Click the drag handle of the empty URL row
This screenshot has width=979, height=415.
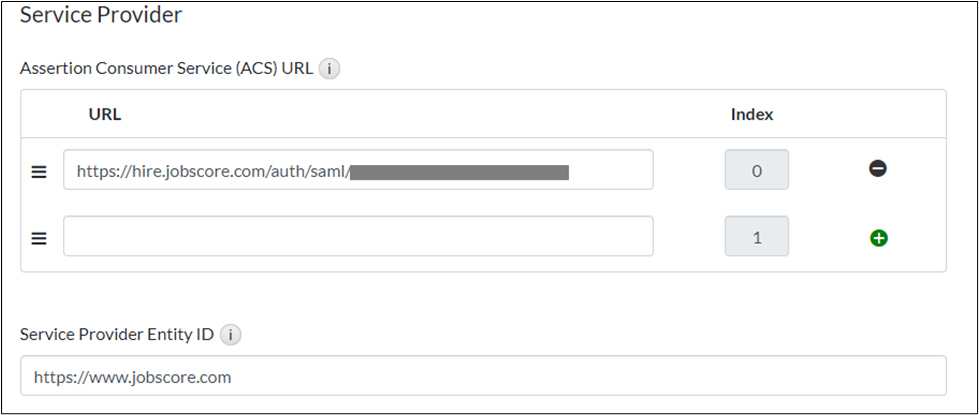(39, 238)
